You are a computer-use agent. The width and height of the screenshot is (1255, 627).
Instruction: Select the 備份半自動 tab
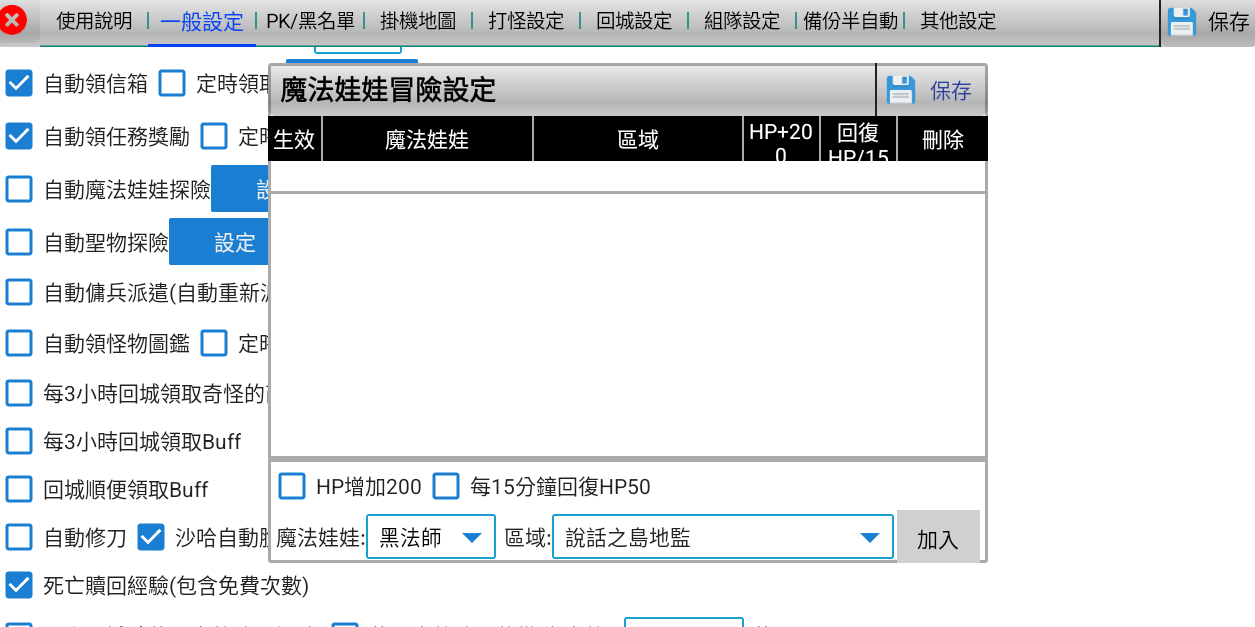coord(850,21)
